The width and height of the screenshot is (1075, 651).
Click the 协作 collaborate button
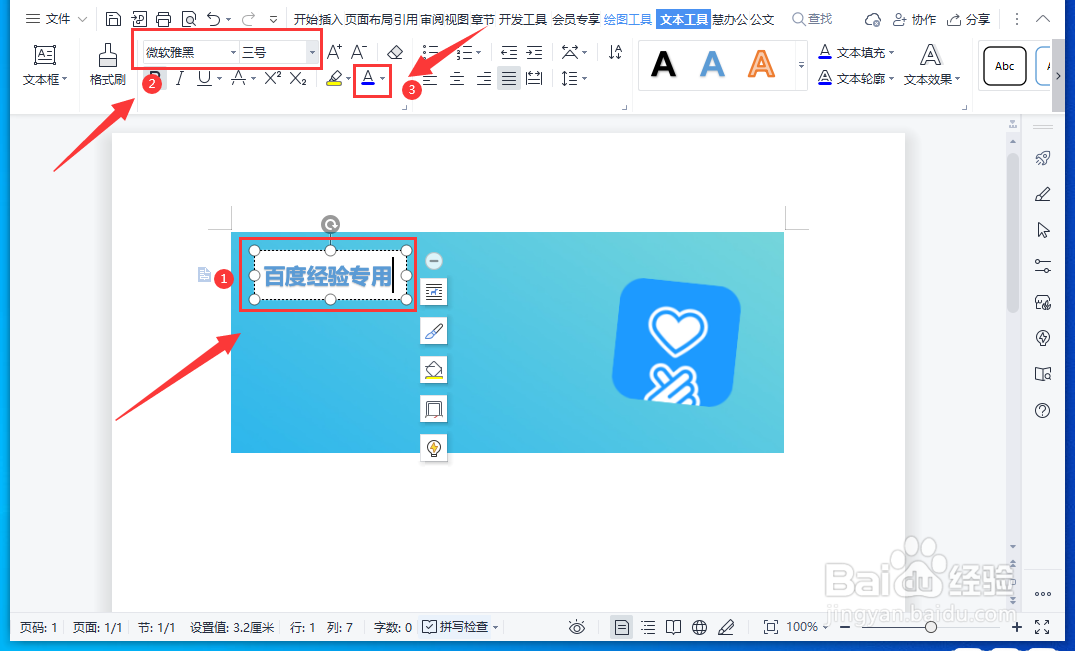click(914, 19)
